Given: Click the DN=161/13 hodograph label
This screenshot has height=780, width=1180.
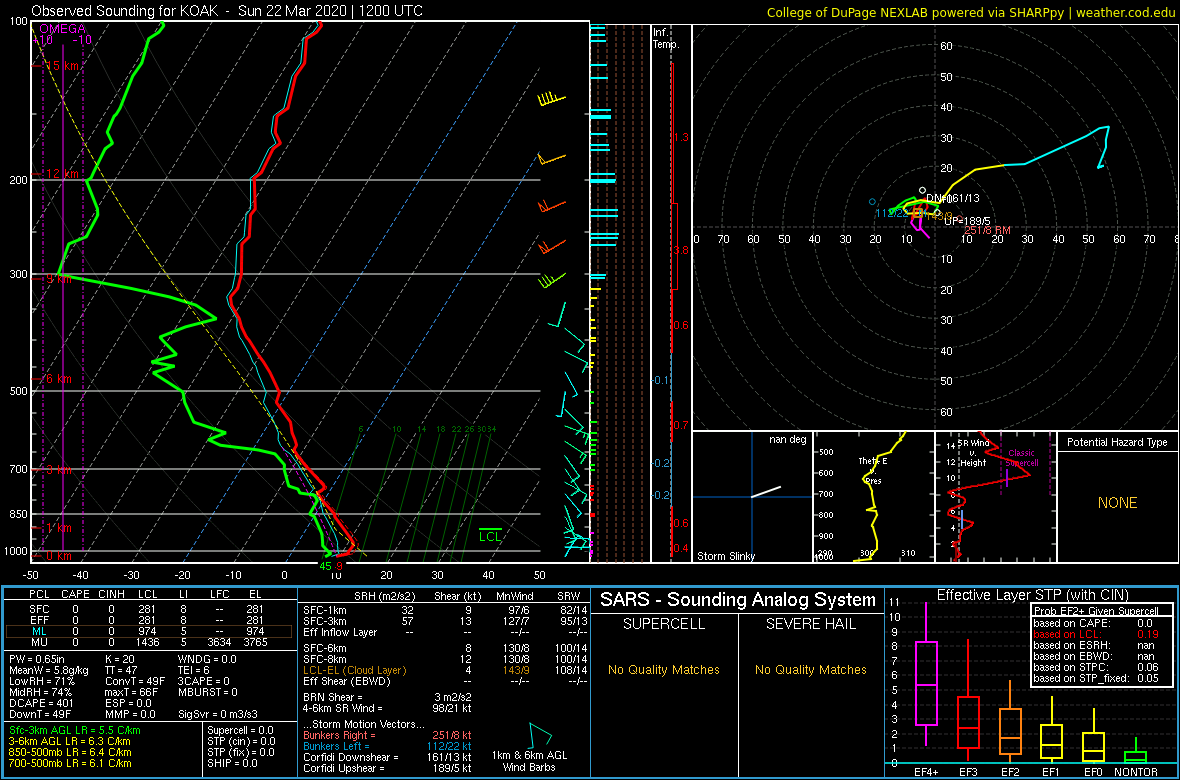Looking at the screenshot, I should [x=953, y=198].
